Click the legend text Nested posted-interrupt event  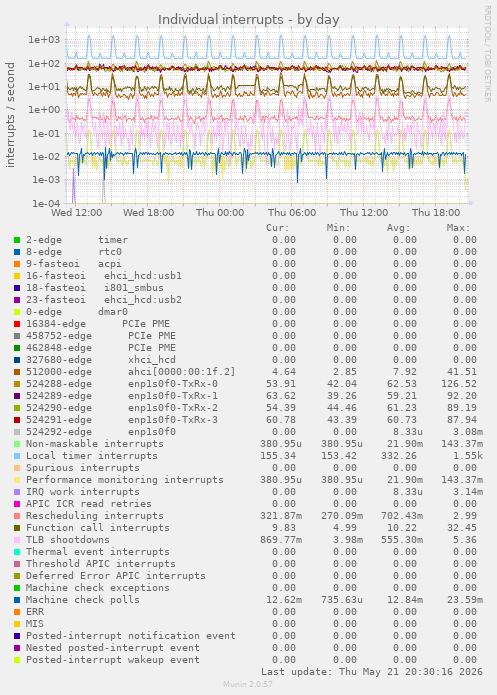point(113,648)
